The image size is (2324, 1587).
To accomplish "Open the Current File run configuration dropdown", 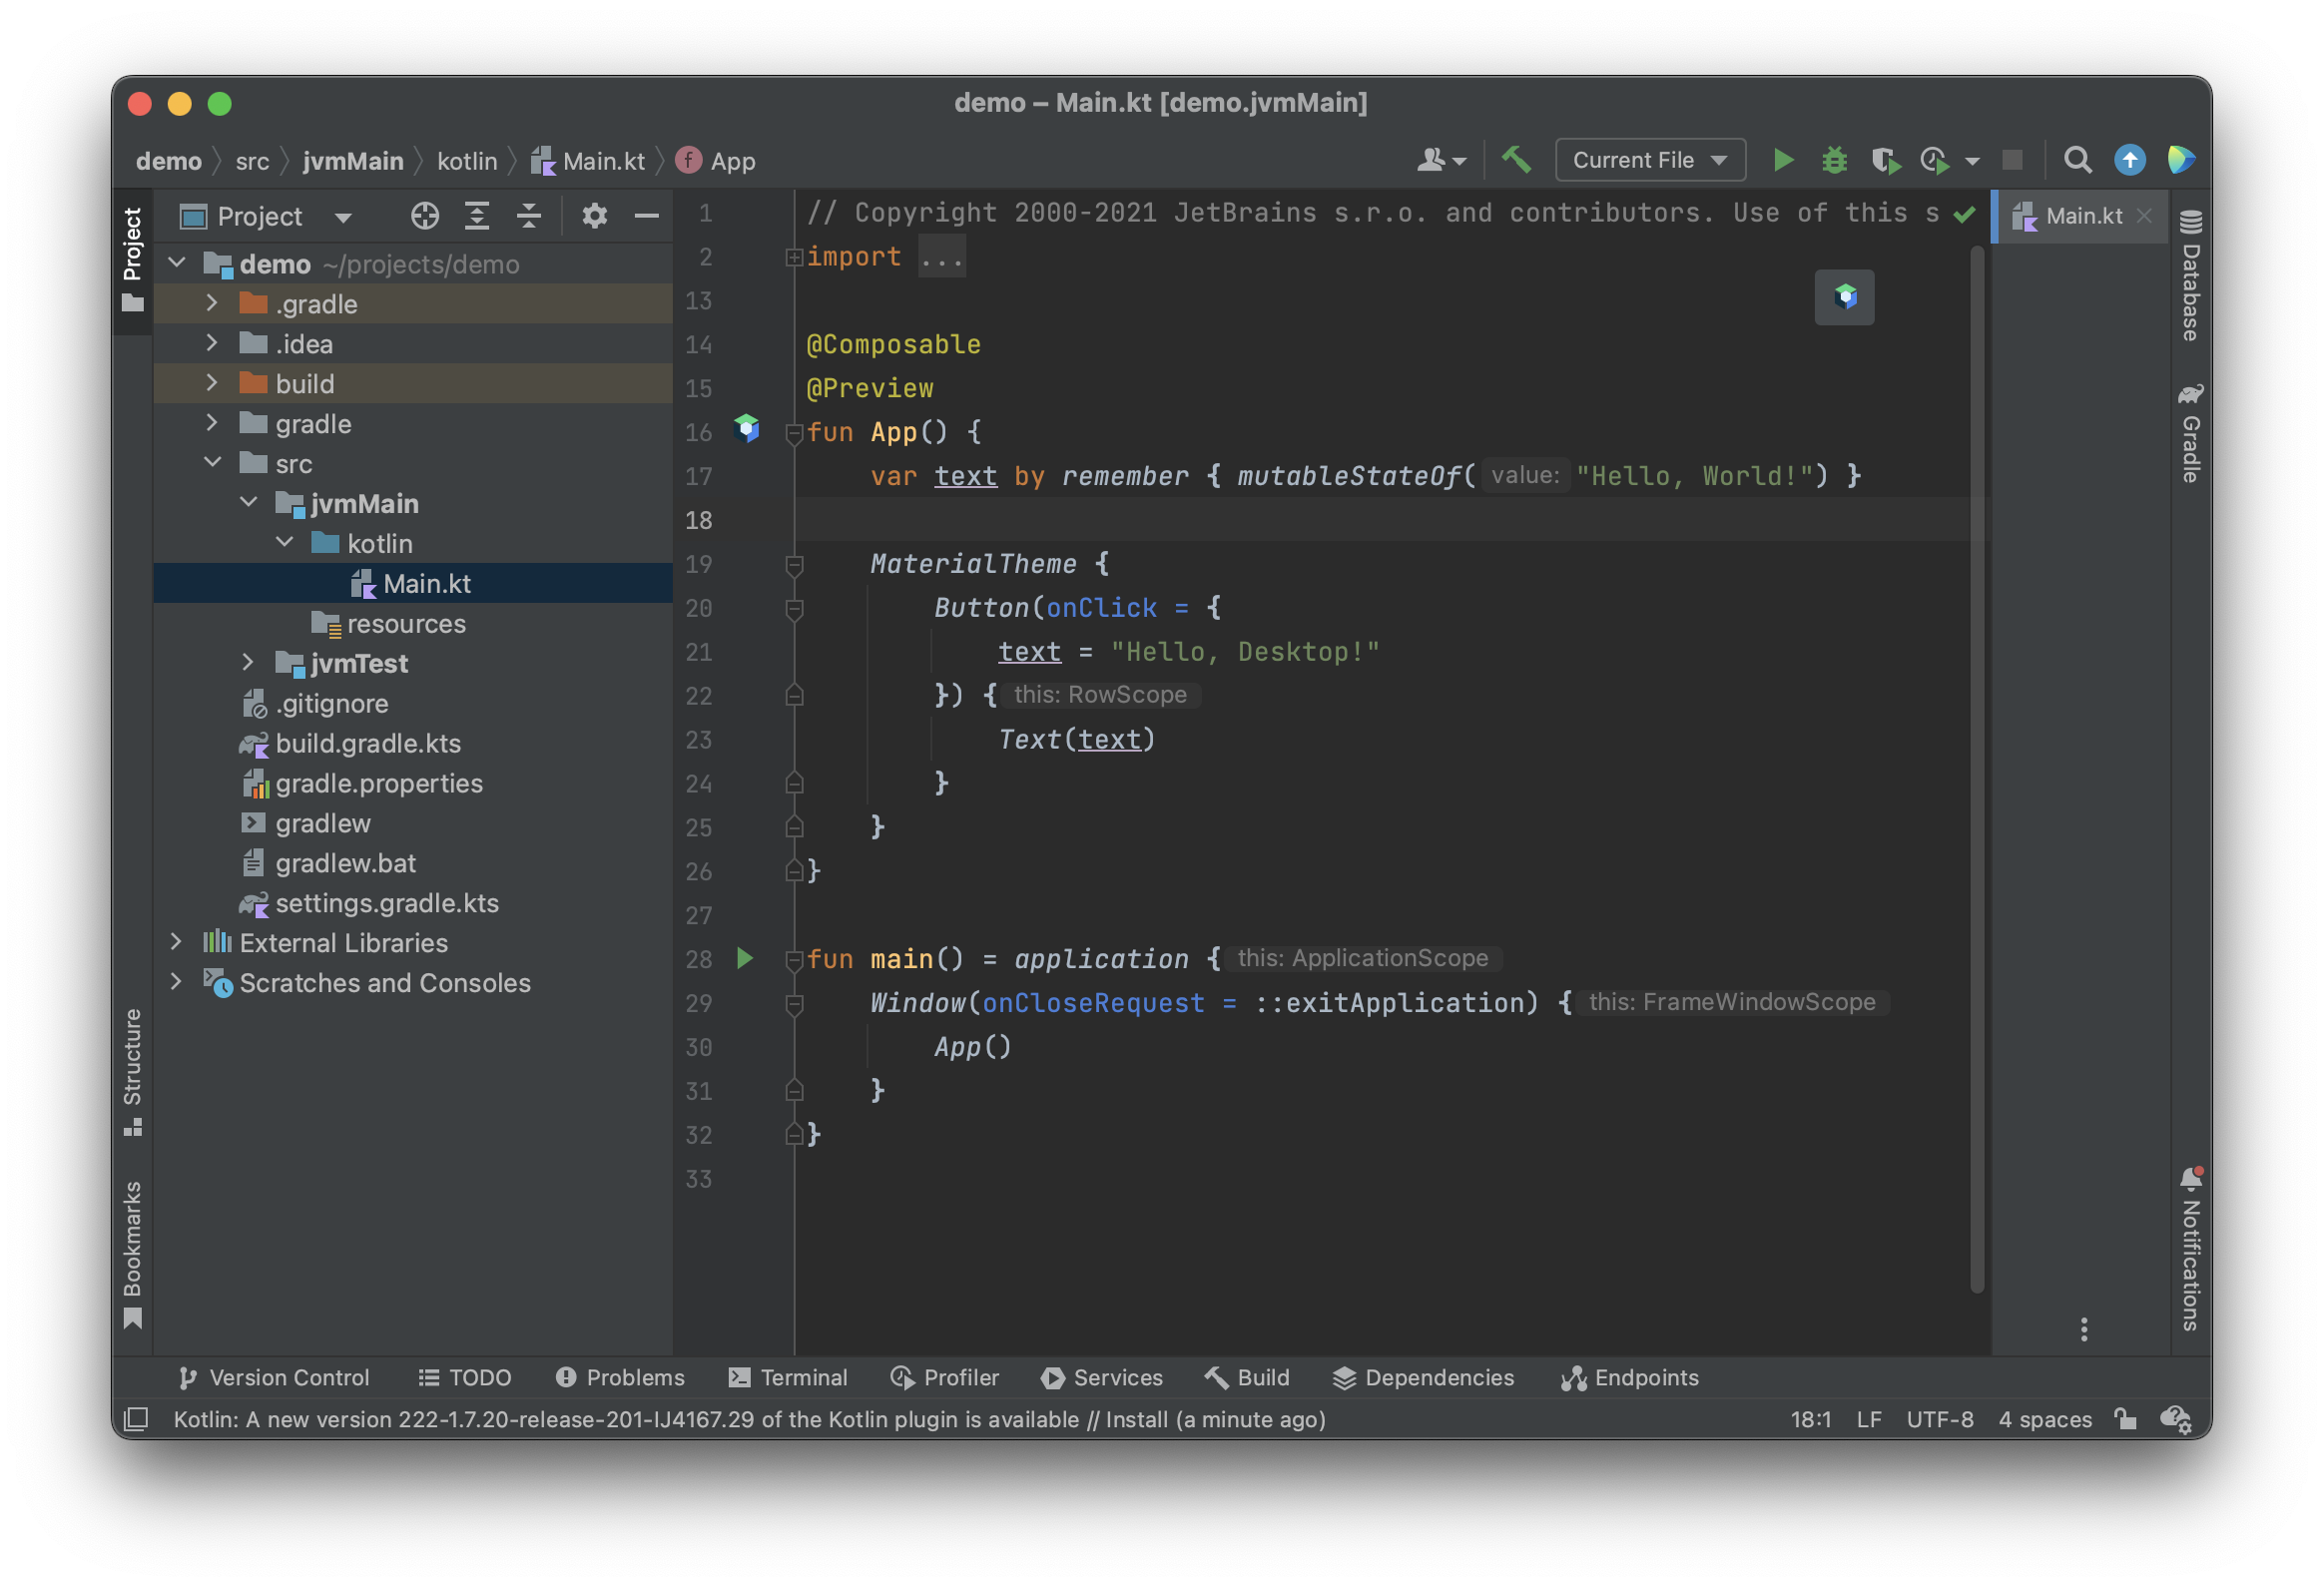I will 1650,160.
